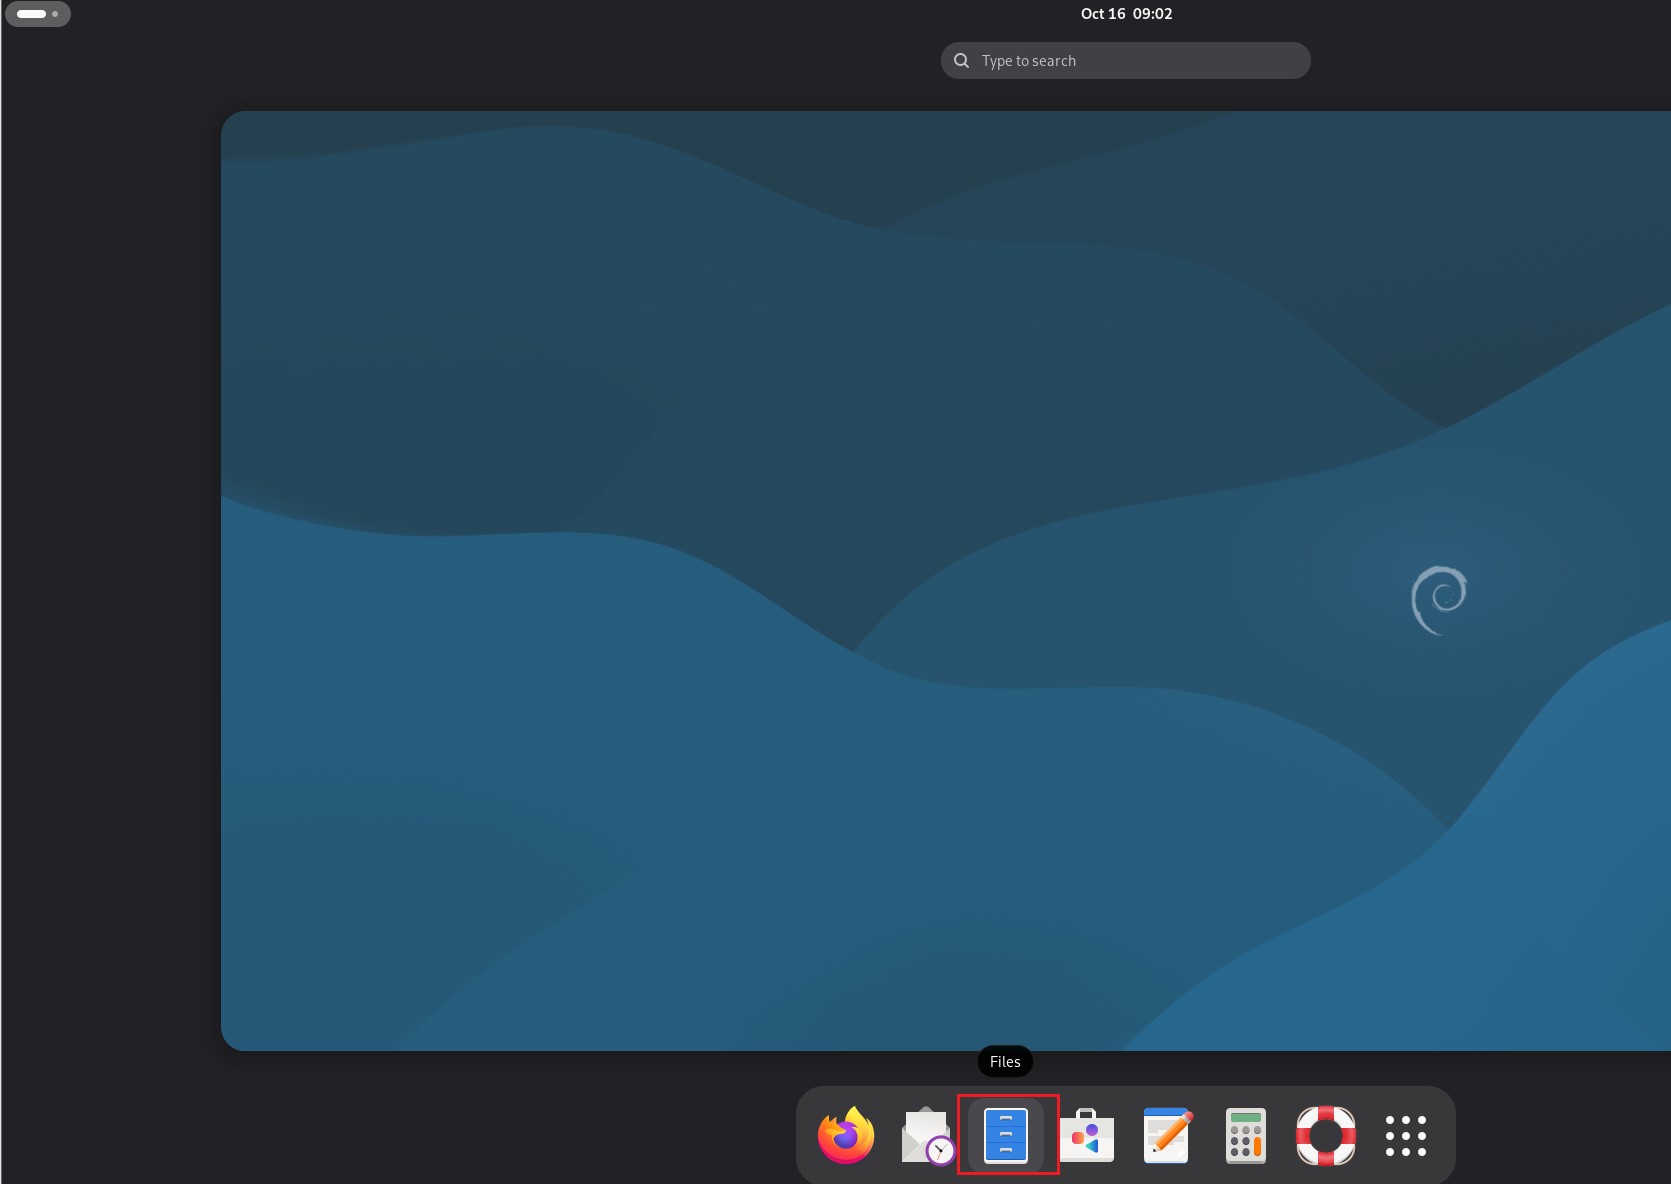Click the Files tooltip label
The width and height of the screenshot is (1671, 1184).
tap(1004, 1061)
